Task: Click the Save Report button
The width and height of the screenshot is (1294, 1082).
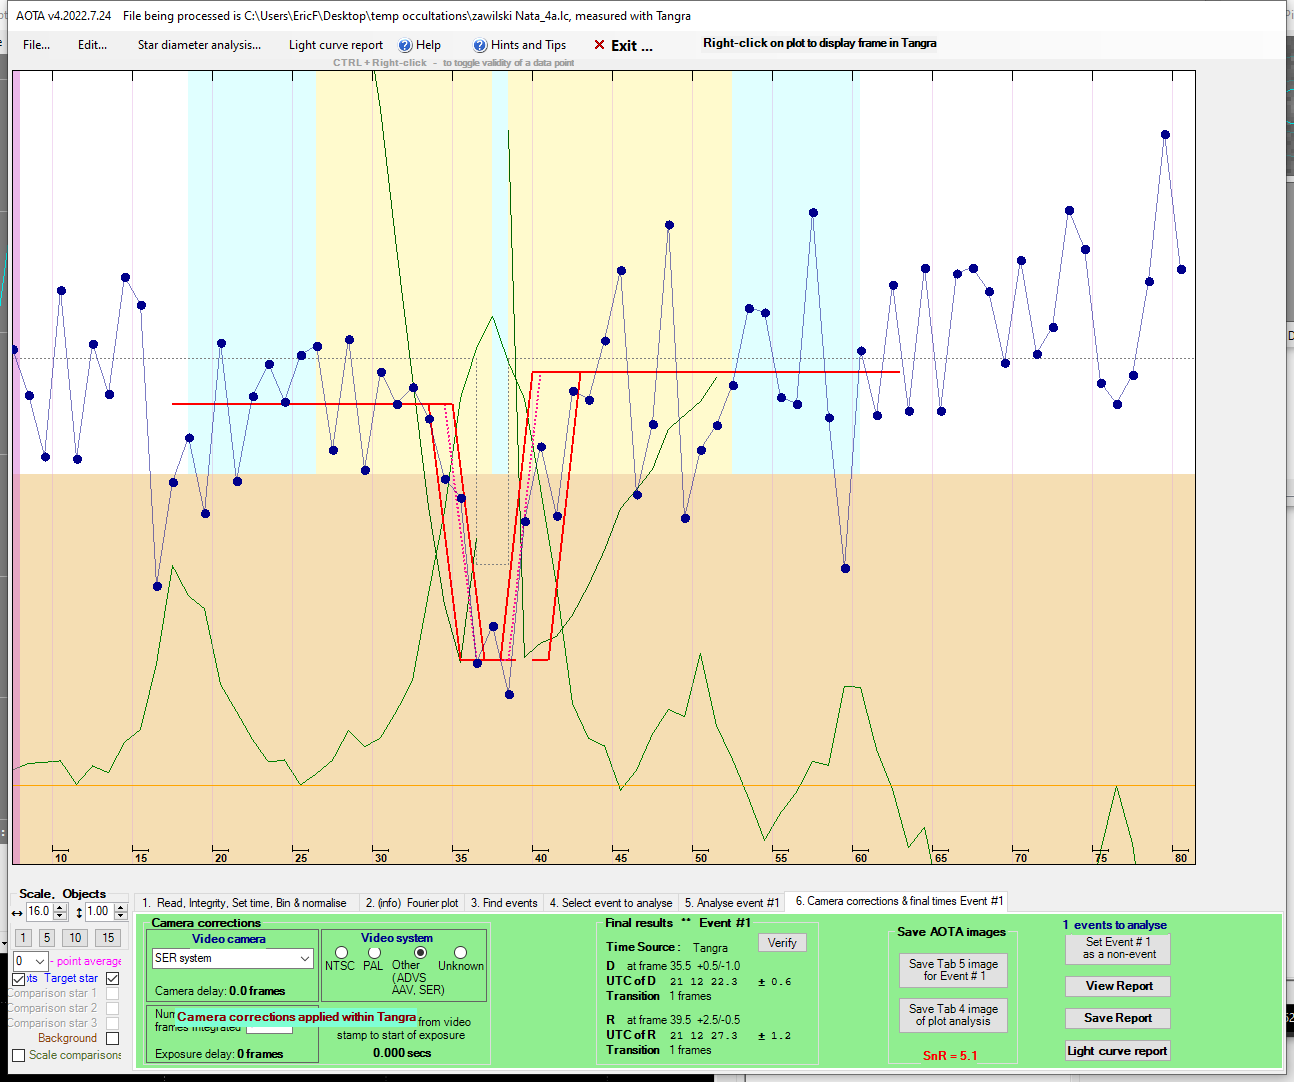Action: tap(1118, 1018)
